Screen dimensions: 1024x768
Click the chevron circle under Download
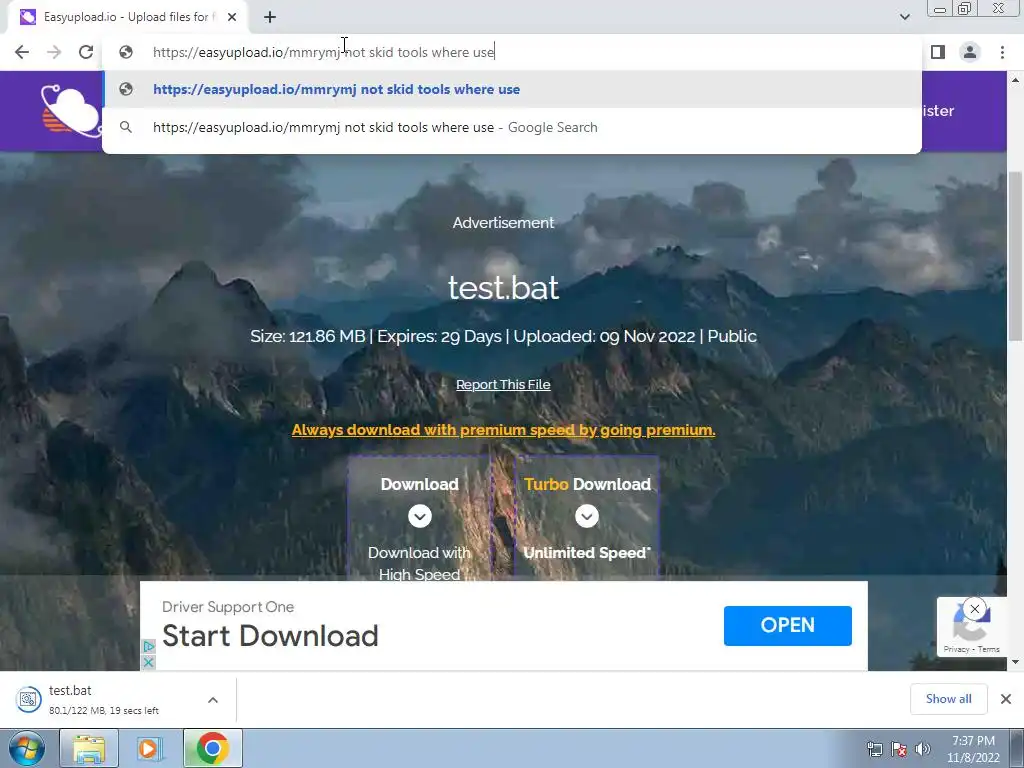pyautogui.click(x=420, y=517)
